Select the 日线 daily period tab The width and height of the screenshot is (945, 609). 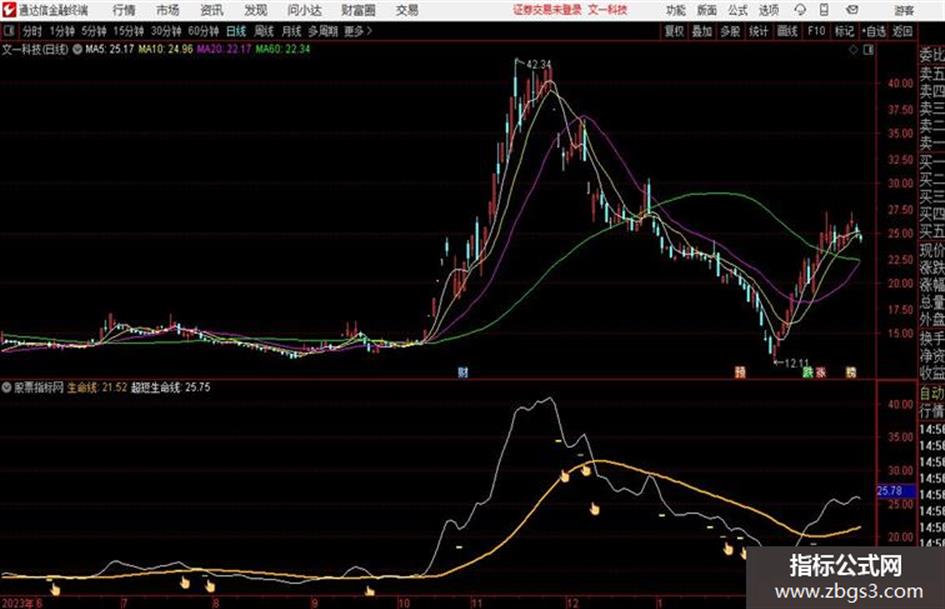click(236, 31)
